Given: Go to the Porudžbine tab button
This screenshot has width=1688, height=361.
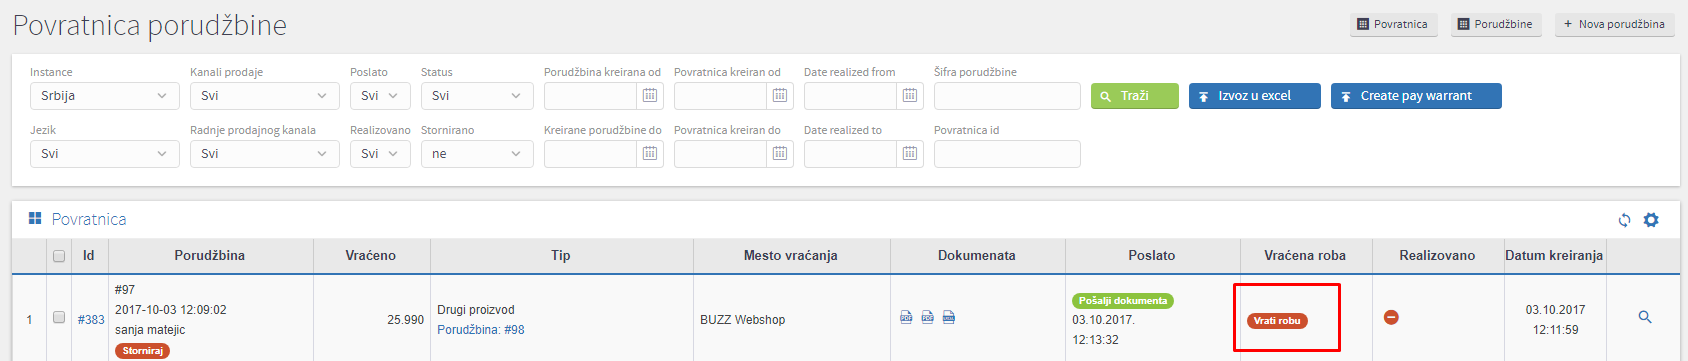Looking at the screenshot, I should tap(1496, 24).
